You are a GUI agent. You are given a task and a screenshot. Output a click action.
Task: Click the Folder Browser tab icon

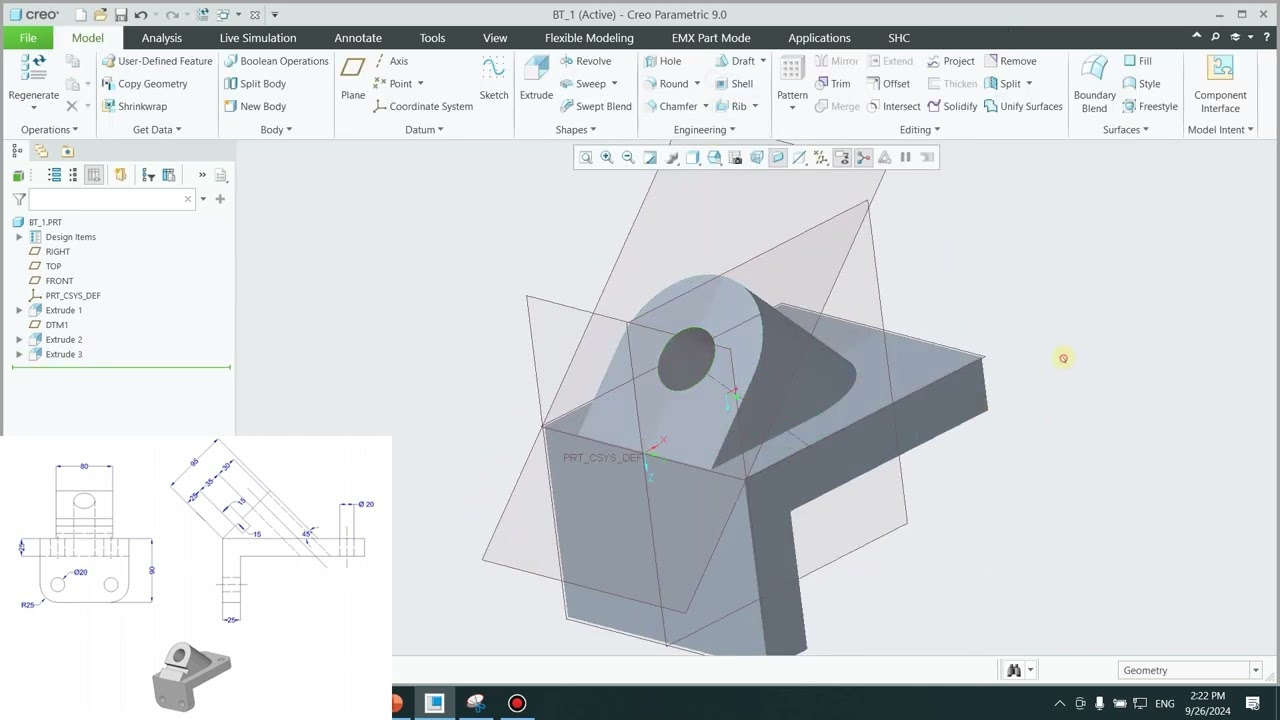pos(41,151)
